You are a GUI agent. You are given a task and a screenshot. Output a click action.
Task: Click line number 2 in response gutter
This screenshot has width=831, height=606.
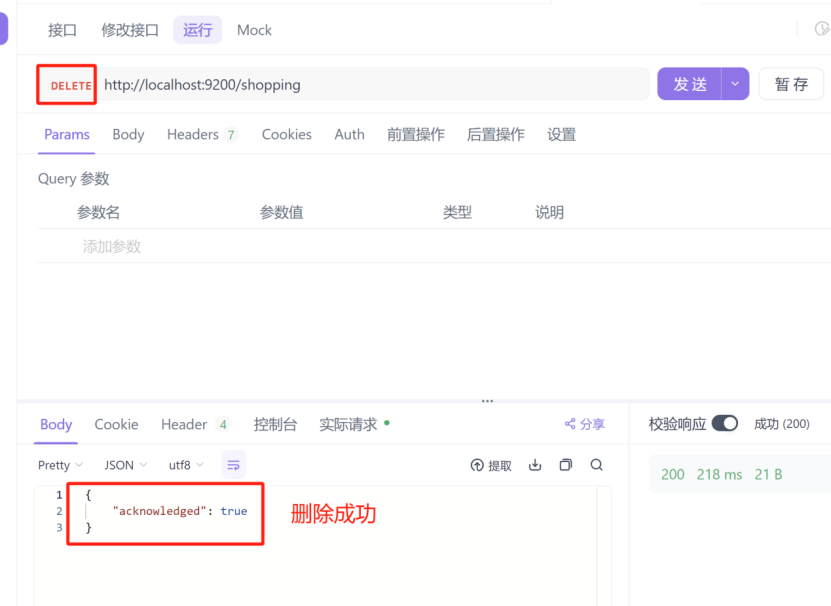pyautogui.click(x=59, y=511)
